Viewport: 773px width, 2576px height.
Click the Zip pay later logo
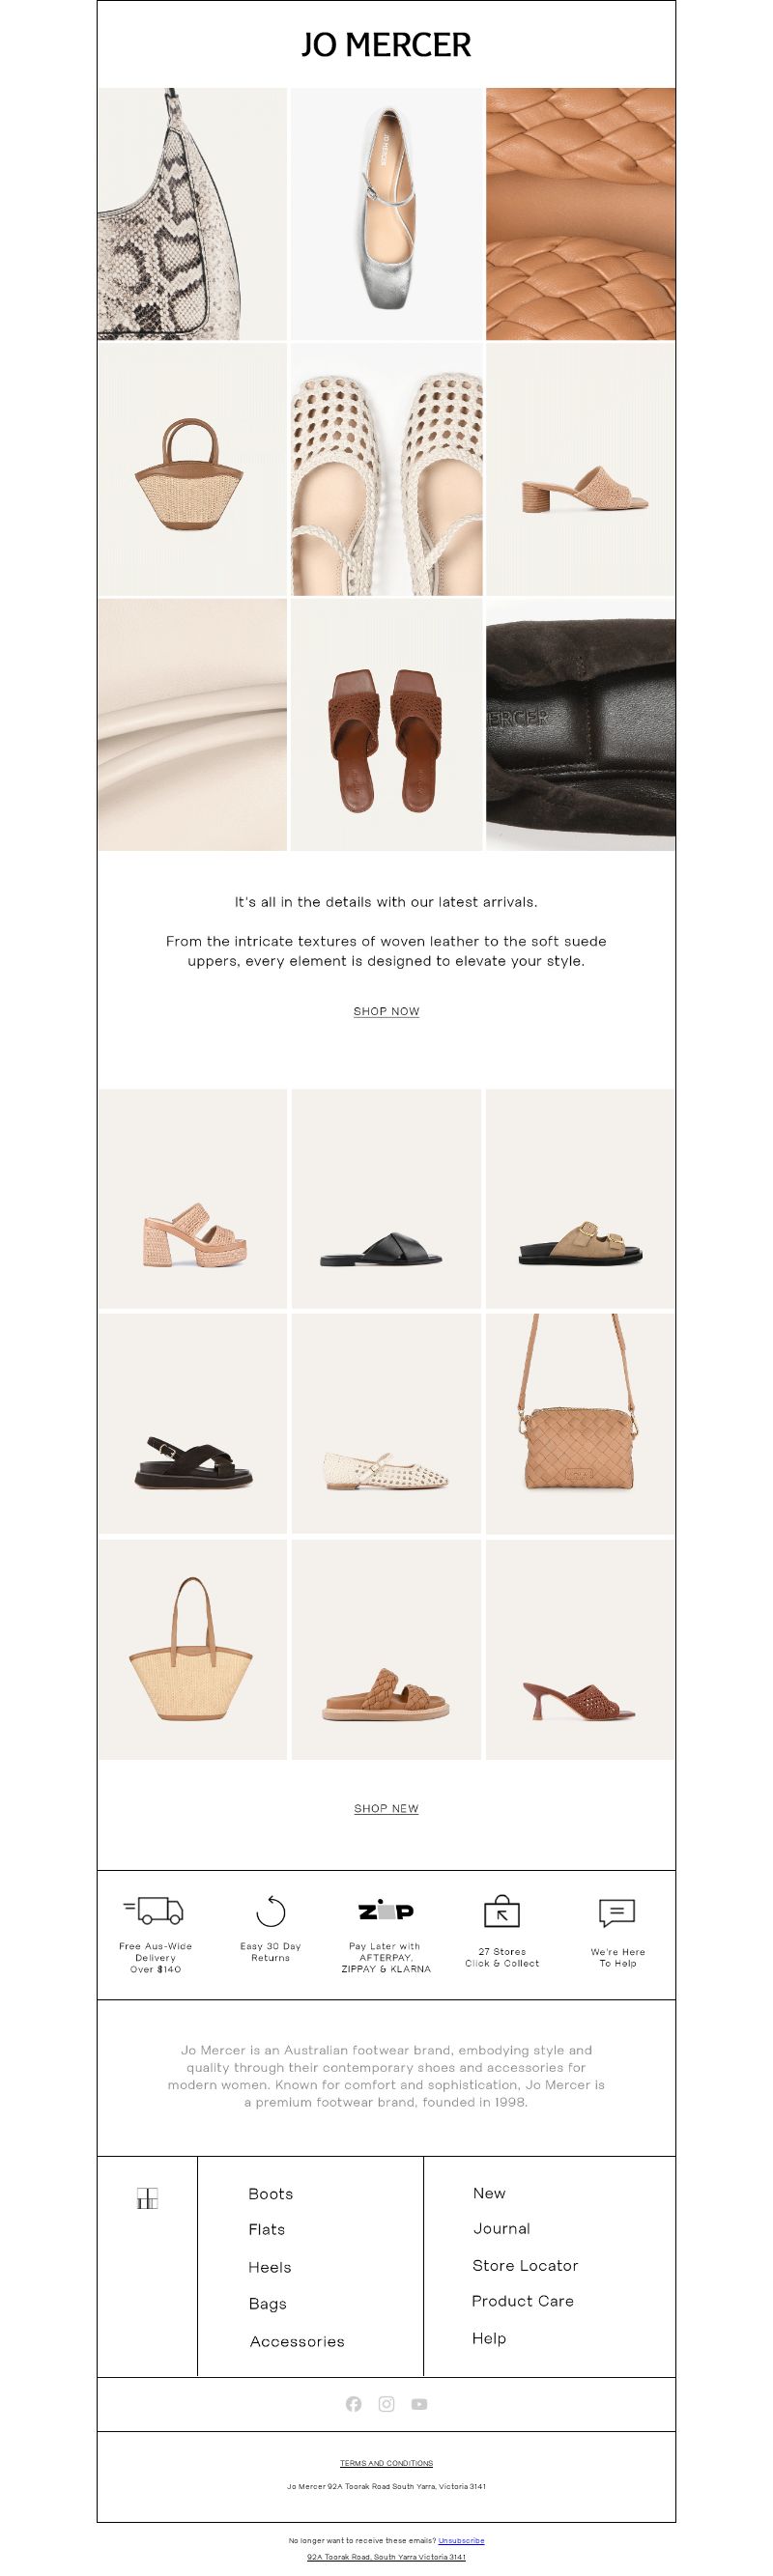click(x=386, y=1910)
